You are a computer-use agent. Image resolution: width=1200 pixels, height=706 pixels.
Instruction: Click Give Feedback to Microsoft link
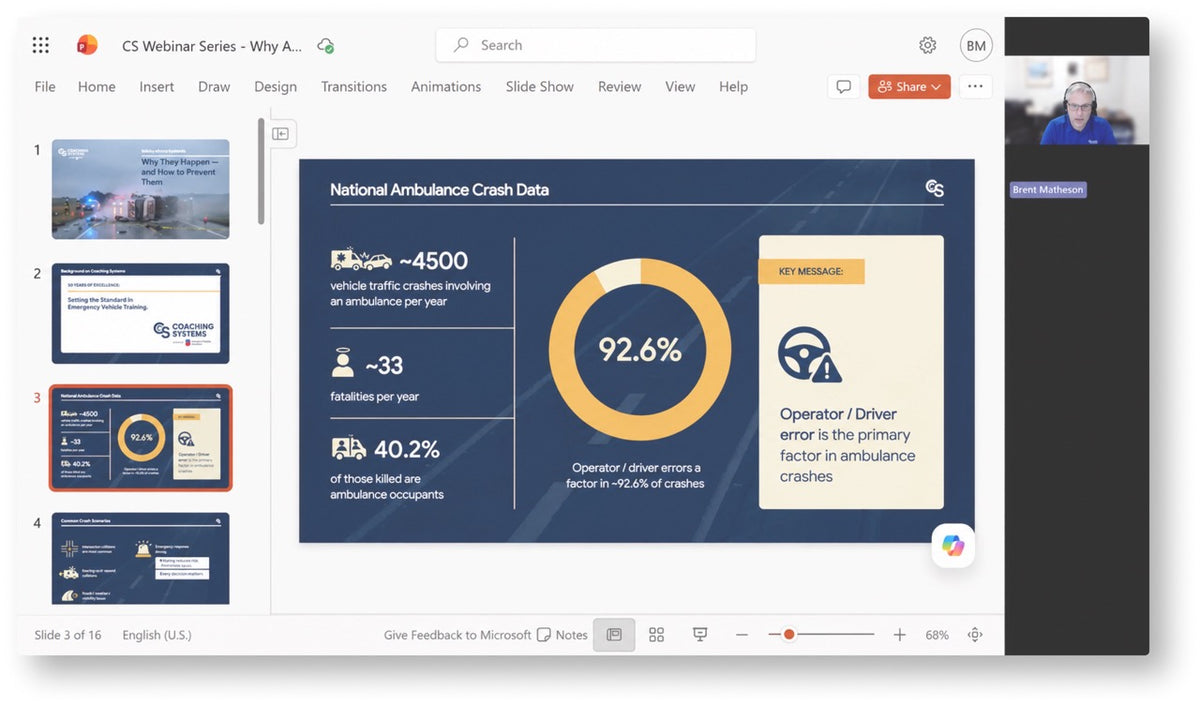(x=458, y=635)
